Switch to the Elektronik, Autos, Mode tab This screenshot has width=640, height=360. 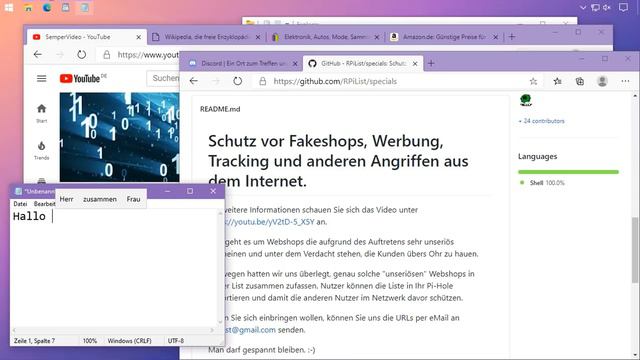click(x=325, y=37)
